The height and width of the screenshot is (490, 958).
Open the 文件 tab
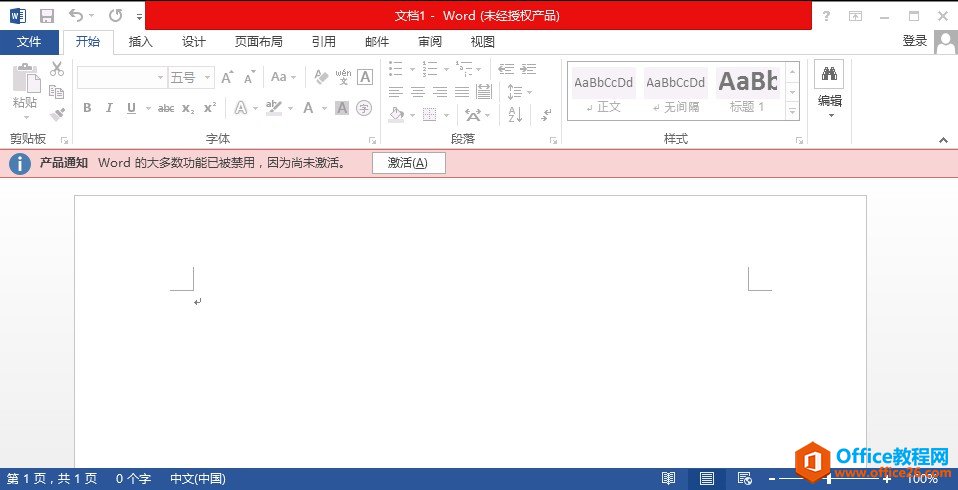[x=29, y=42]
